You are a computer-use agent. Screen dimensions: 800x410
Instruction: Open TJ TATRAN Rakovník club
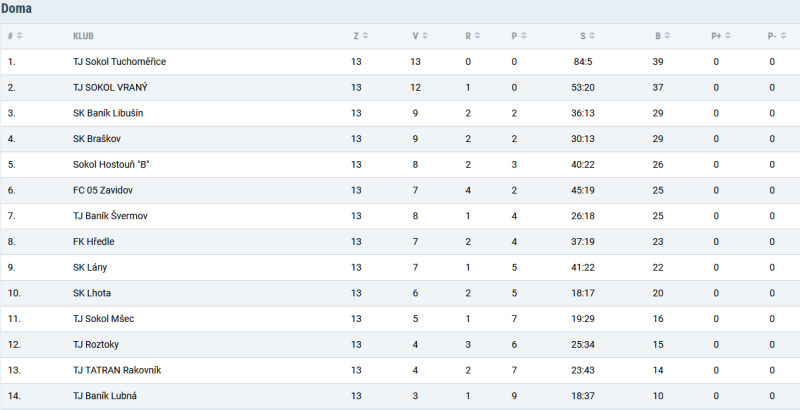pos(117,370)
